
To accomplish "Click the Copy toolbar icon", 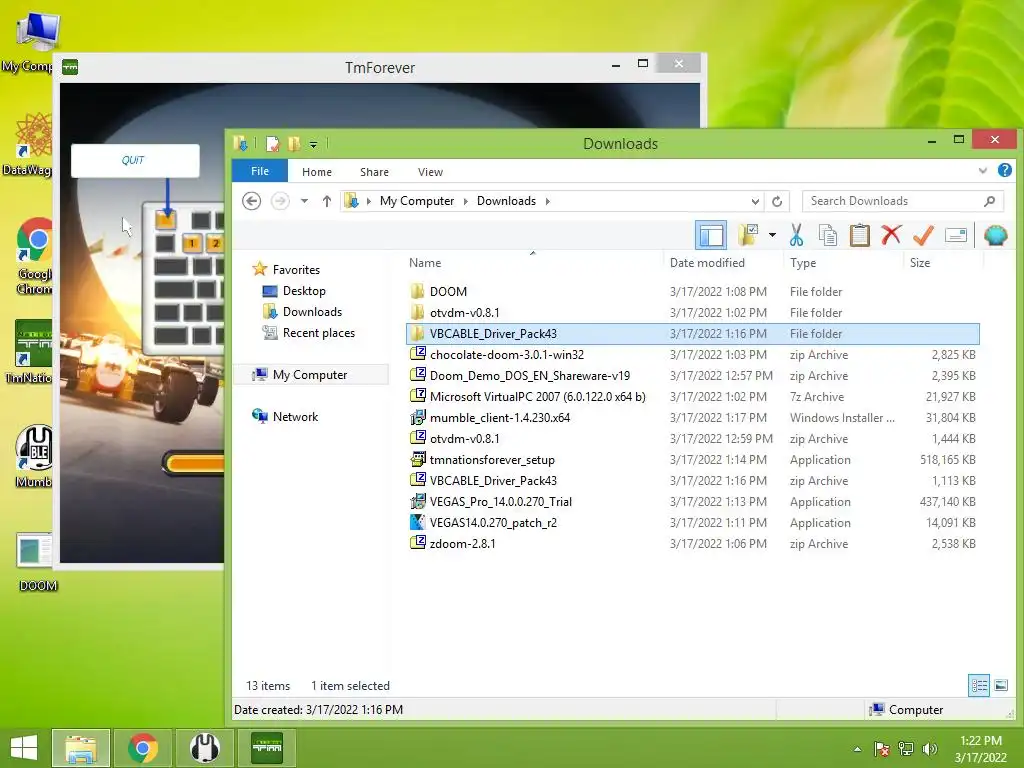I will pos(827,235).
